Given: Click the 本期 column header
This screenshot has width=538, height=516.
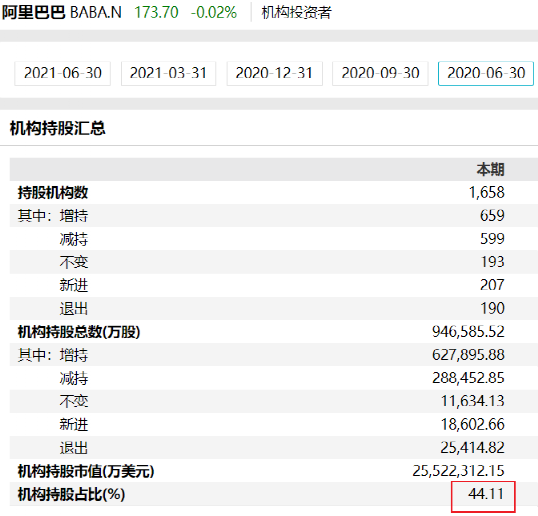Looking at the screenshot, I should (491, 169).
